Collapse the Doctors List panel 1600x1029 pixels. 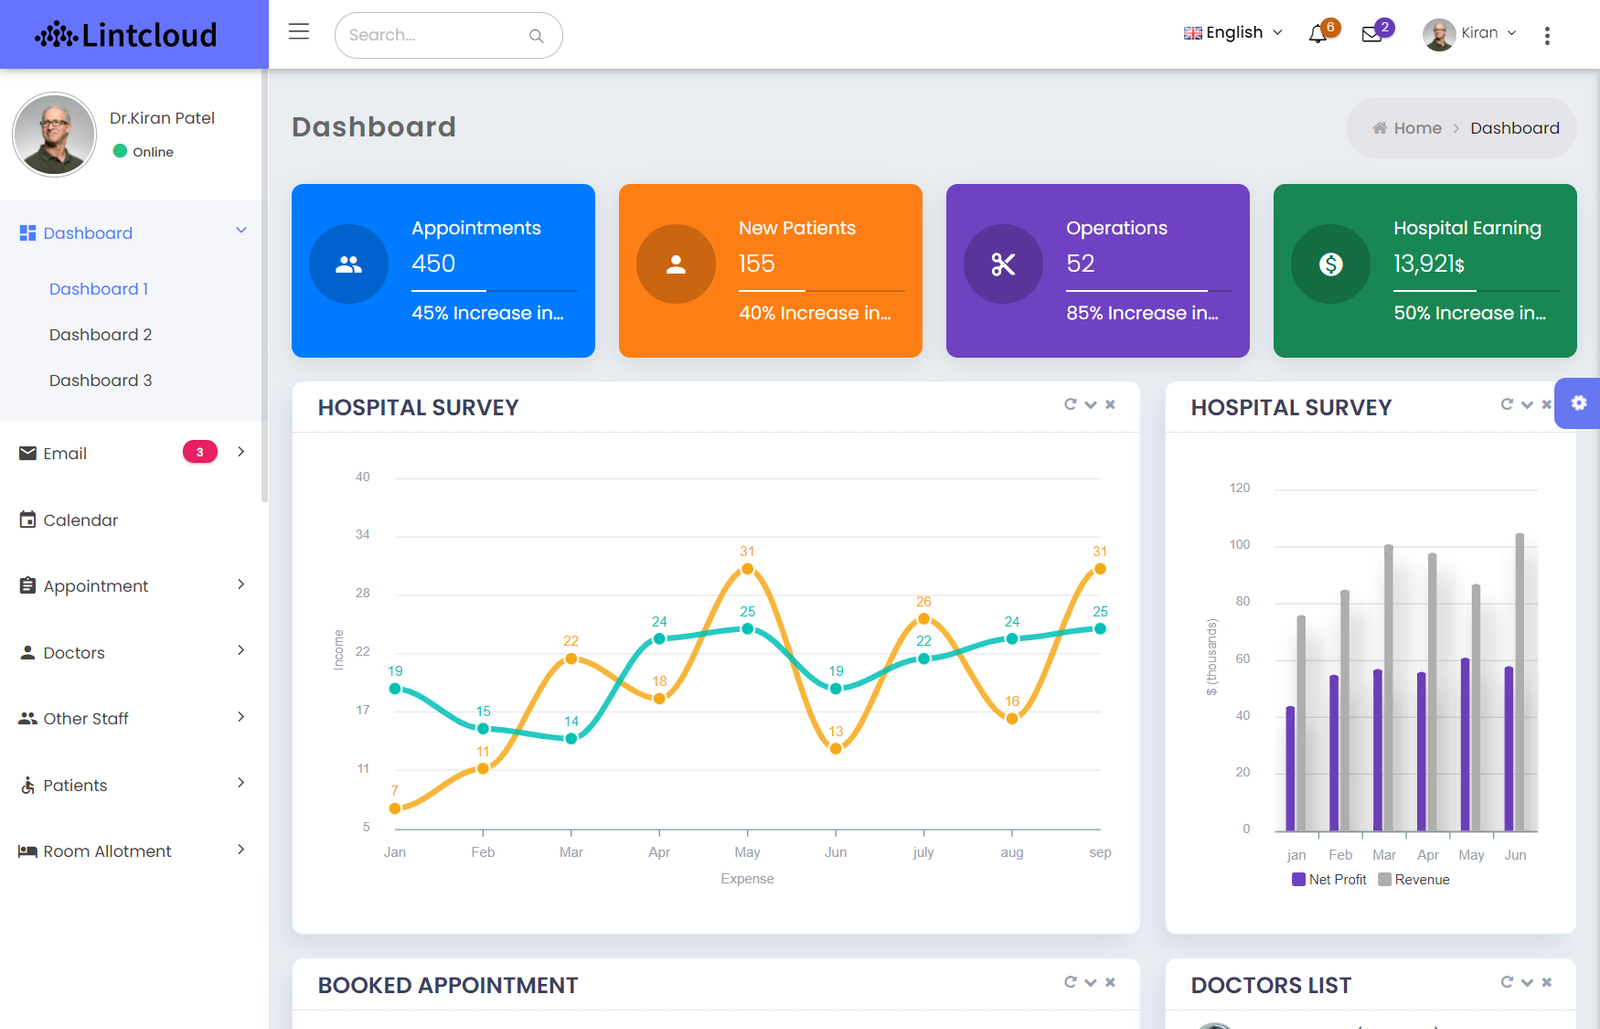(1527, 982)
